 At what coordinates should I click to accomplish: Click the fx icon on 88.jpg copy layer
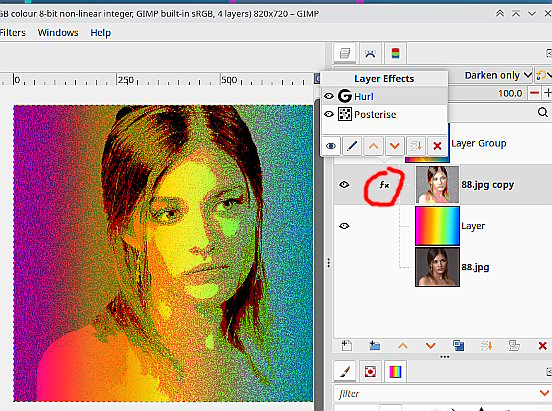(384, 185)
